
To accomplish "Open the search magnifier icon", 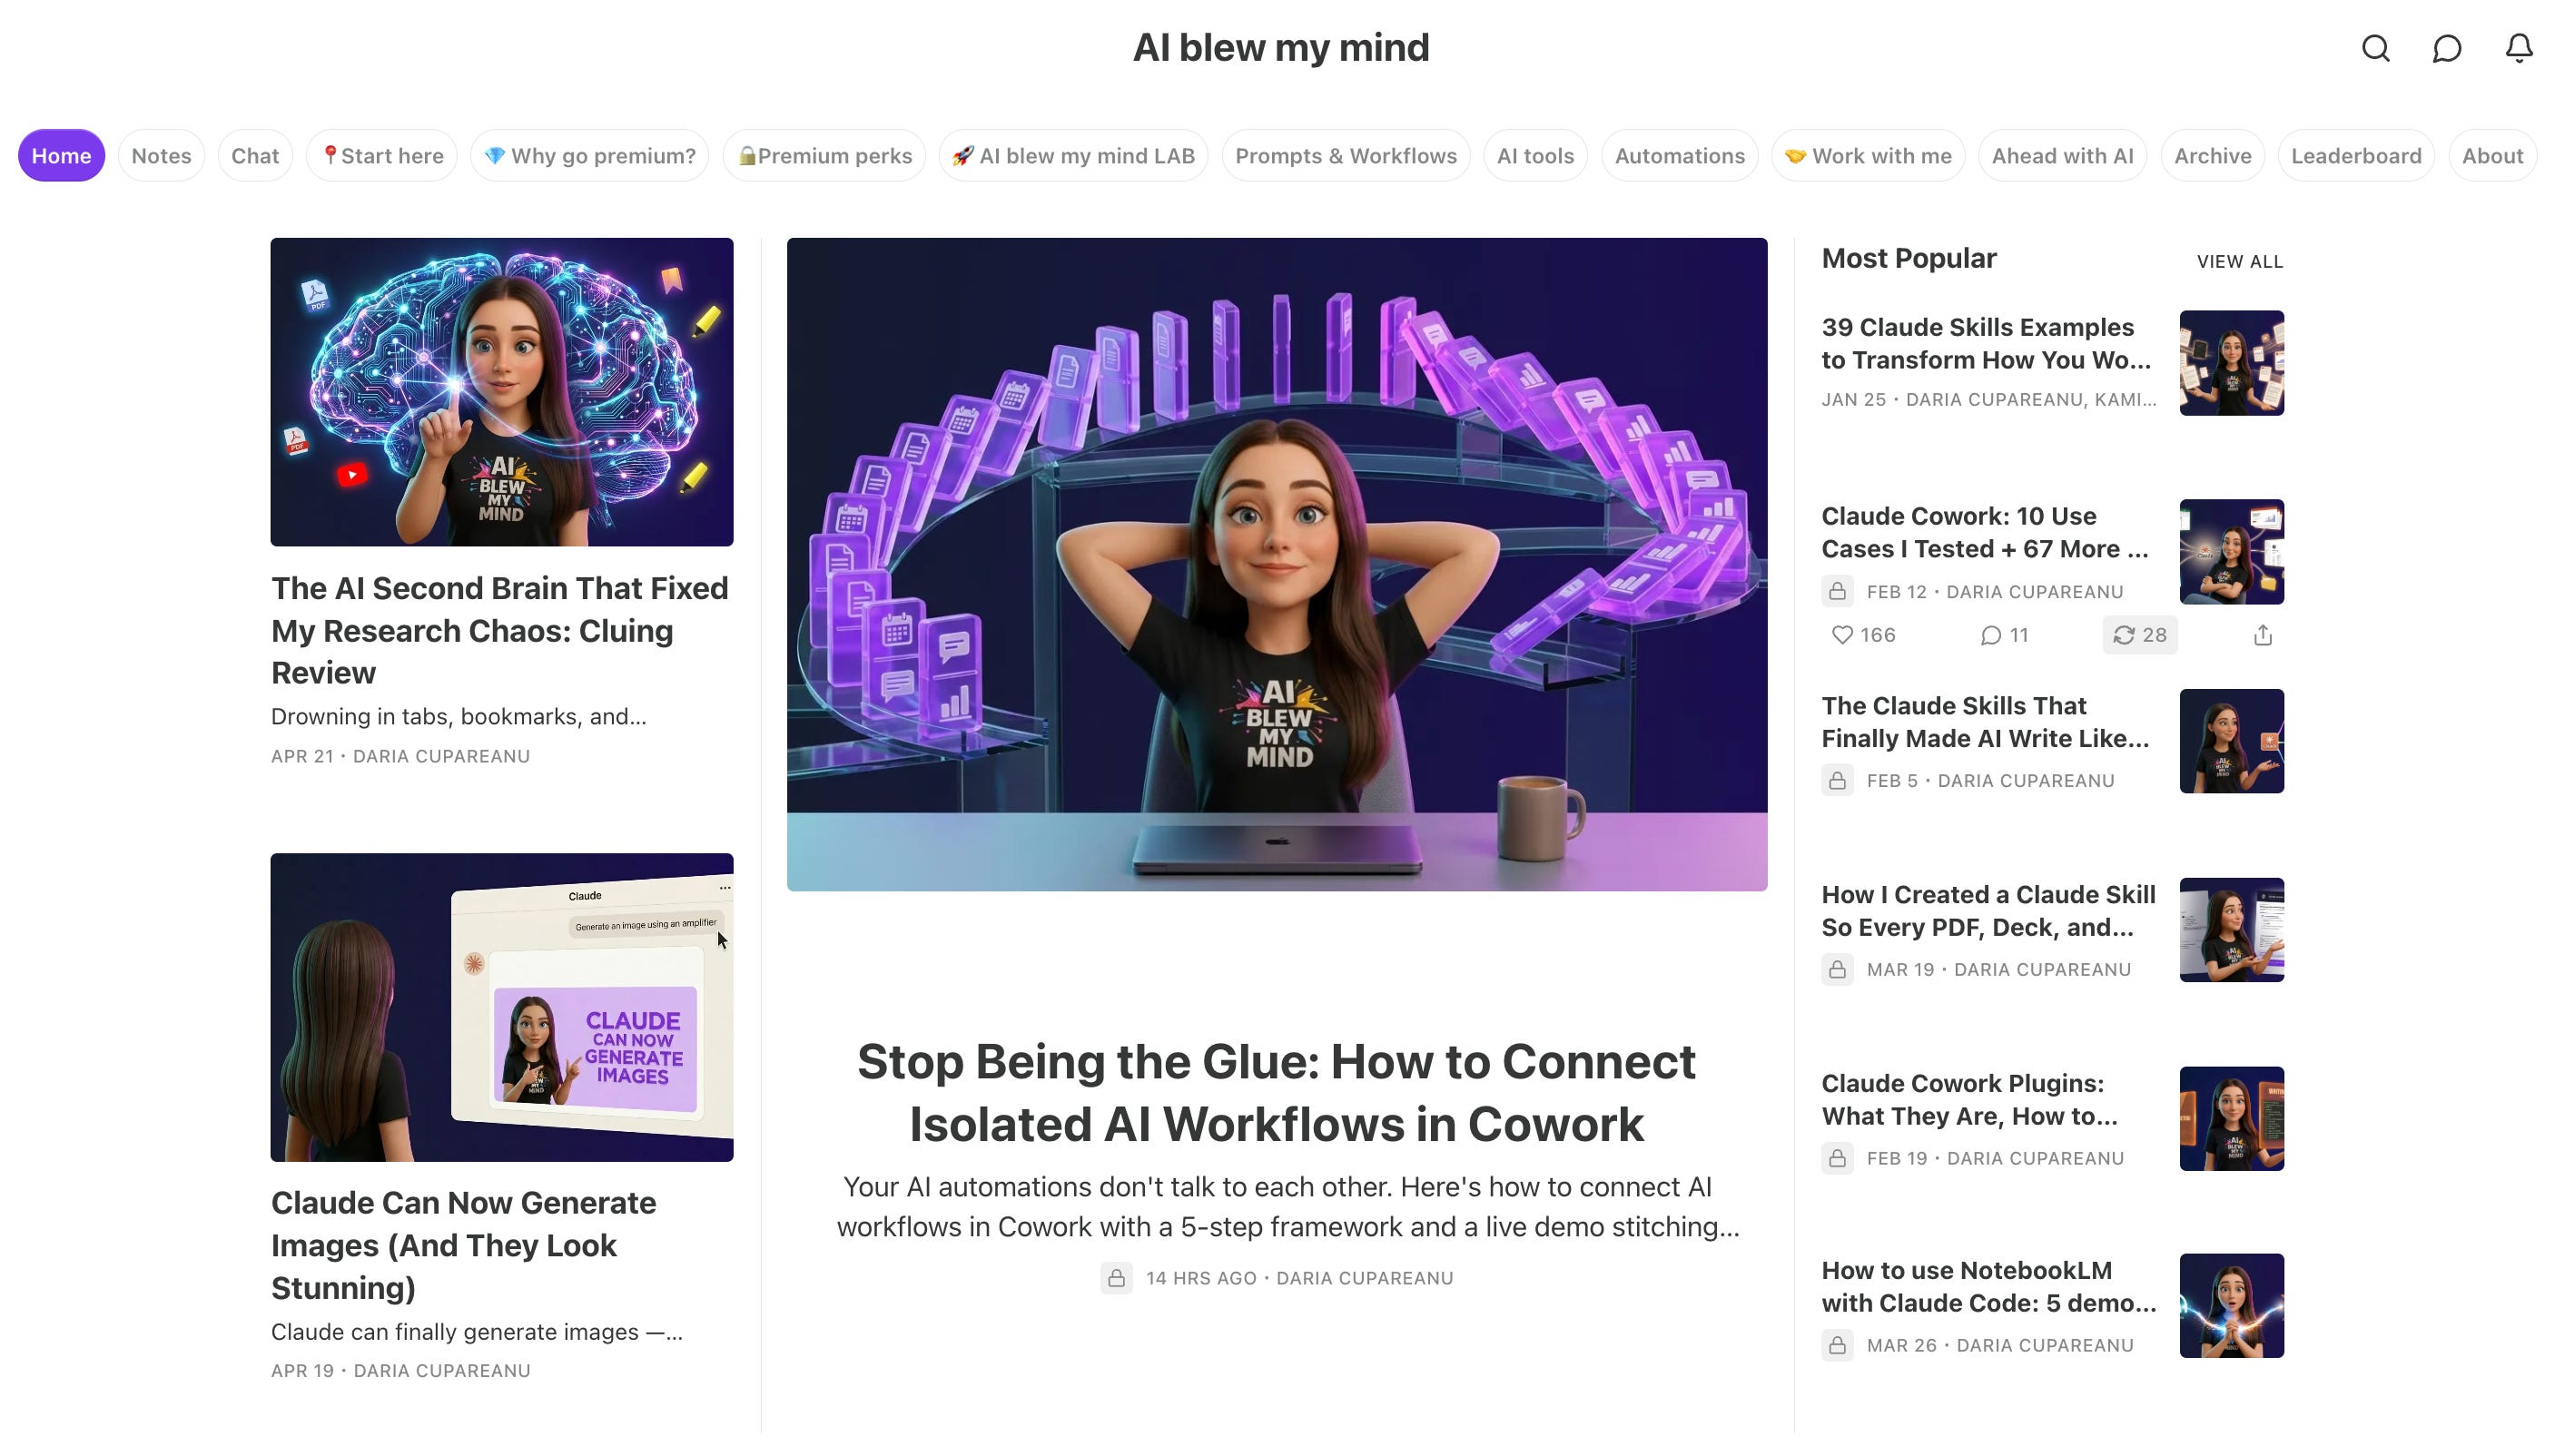I will click(2375, 48).
